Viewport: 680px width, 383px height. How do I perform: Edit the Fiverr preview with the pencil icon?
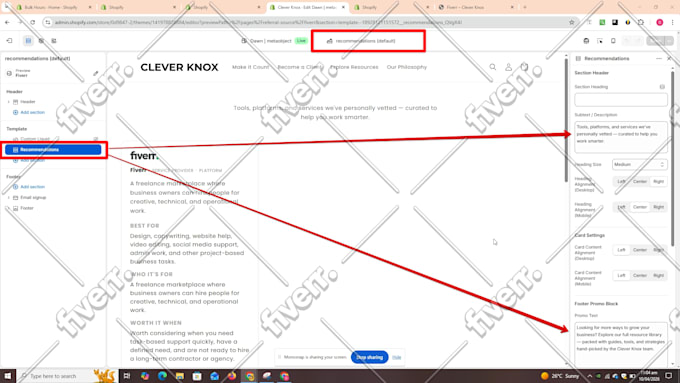coord(96,73)
